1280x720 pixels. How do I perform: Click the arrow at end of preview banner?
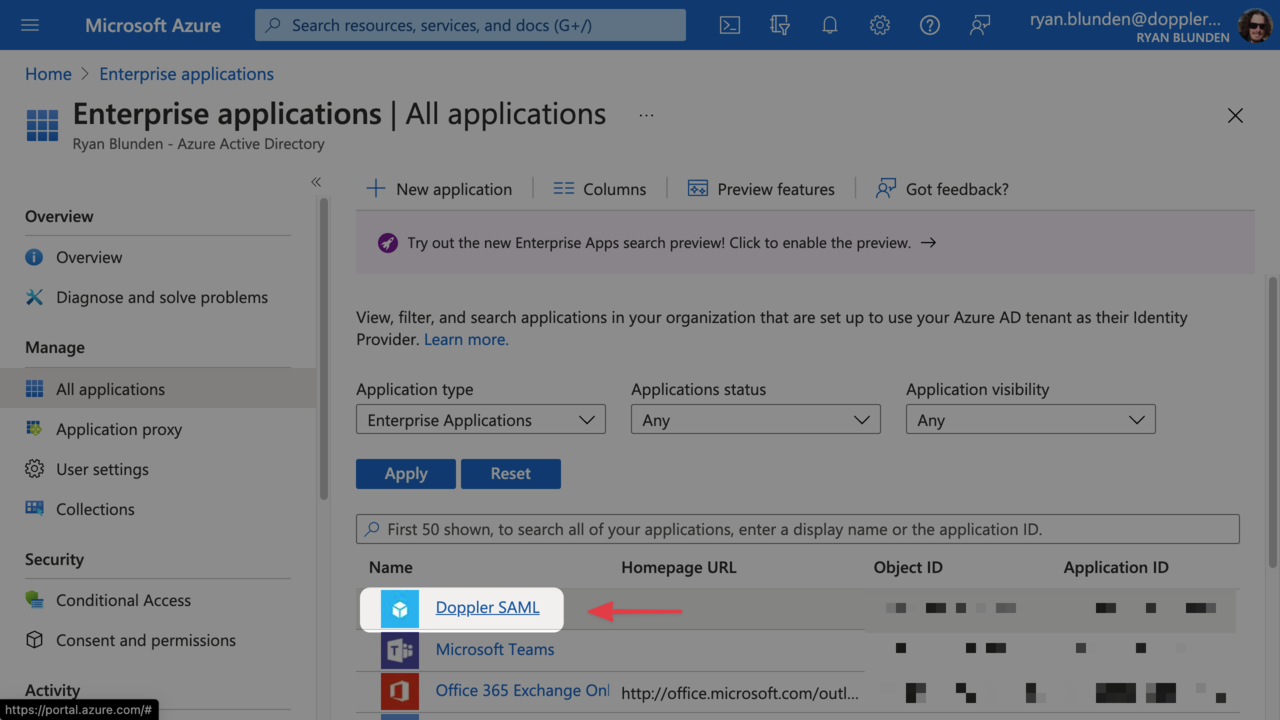(928, 243)
